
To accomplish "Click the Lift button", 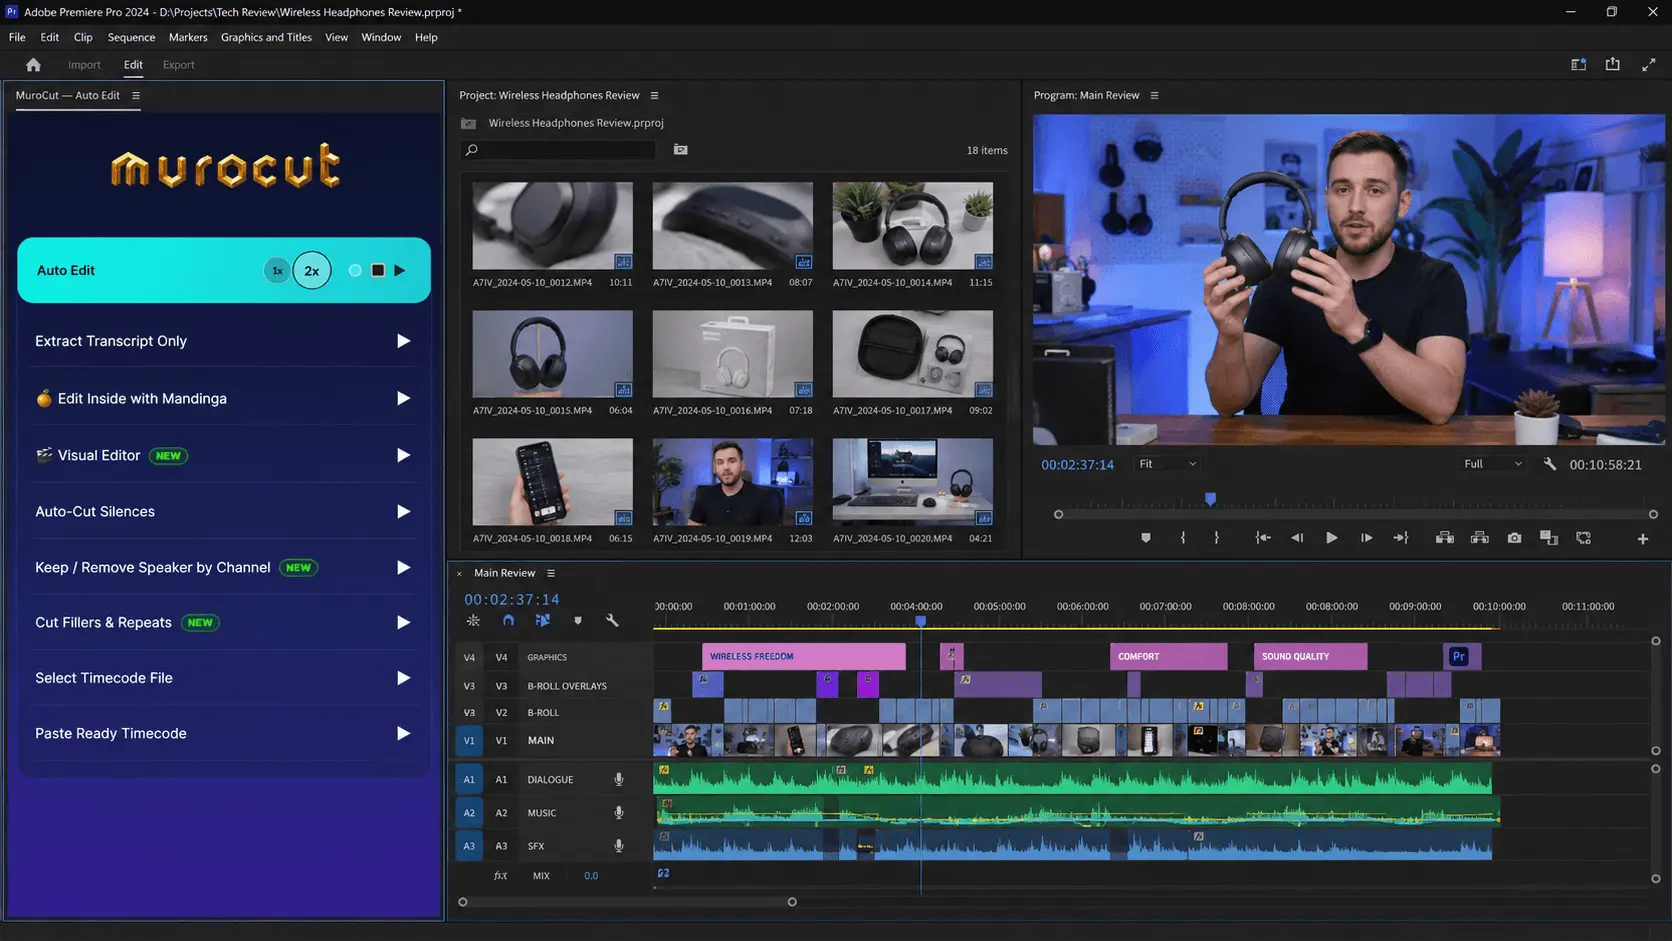I will tap(1445, 538).
